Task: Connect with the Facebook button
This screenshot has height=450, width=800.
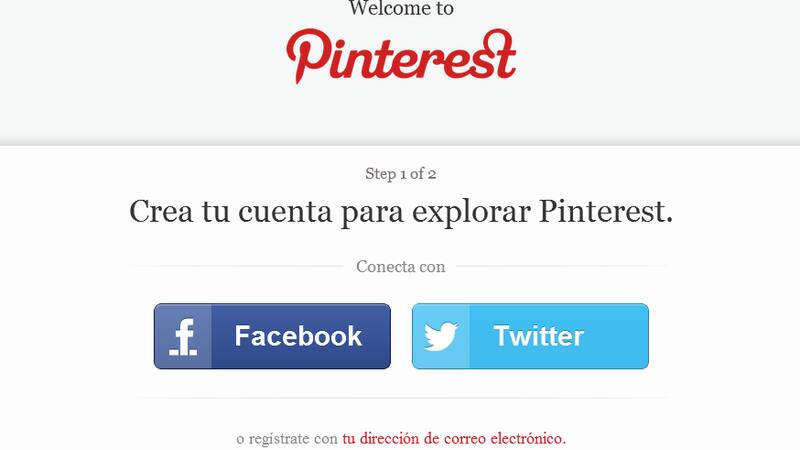Action: tap(272, 336)
